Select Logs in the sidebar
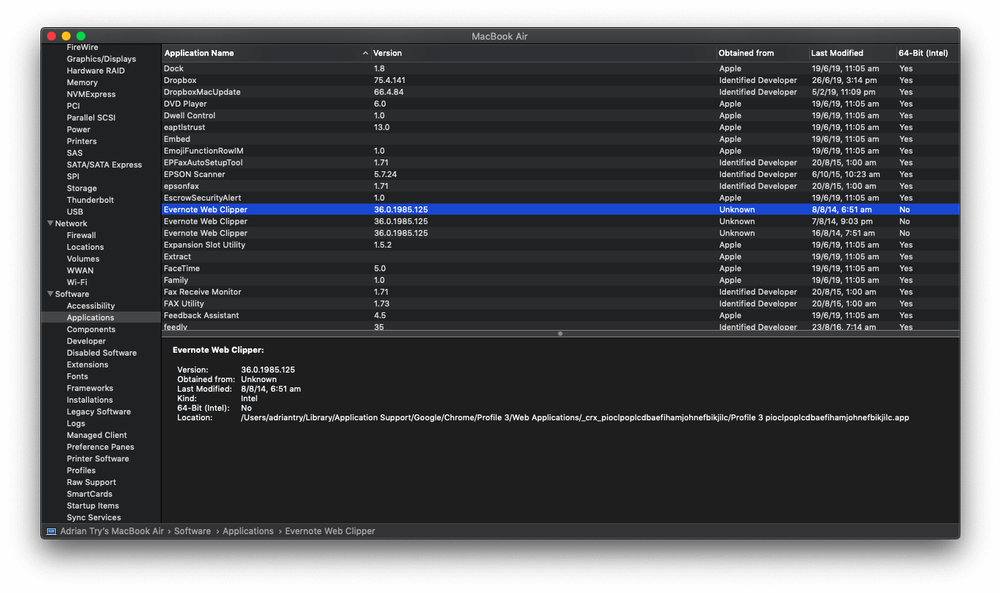 [76, 423]
